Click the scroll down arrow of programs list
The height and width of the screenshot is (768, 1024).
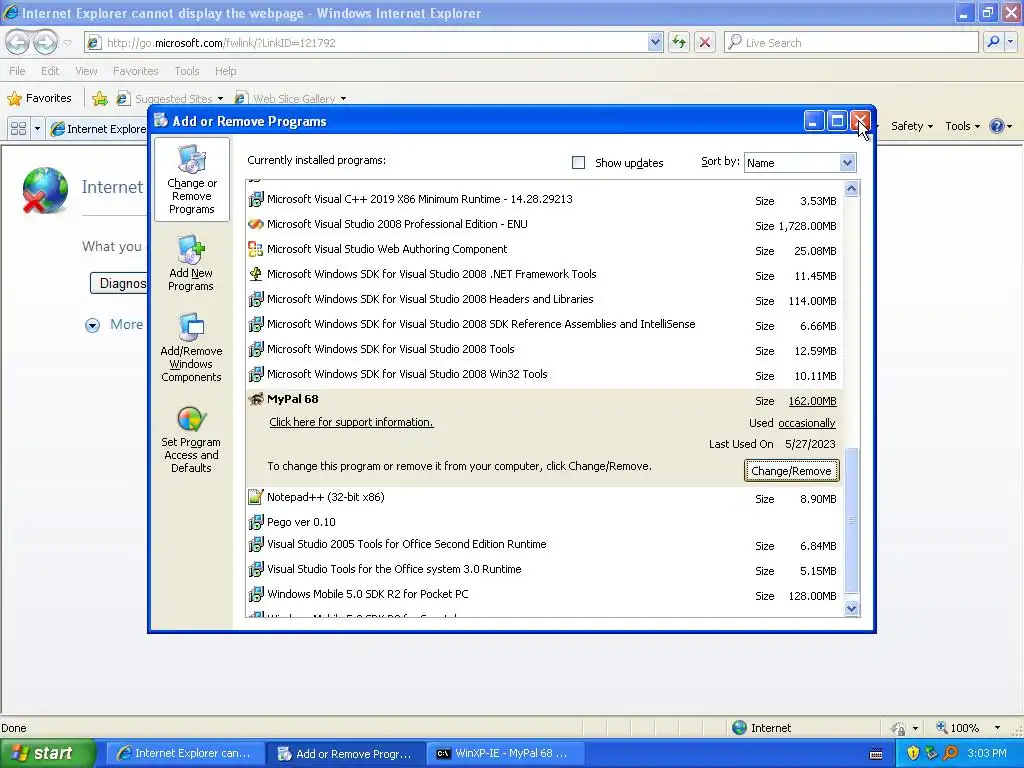[852, 609]
